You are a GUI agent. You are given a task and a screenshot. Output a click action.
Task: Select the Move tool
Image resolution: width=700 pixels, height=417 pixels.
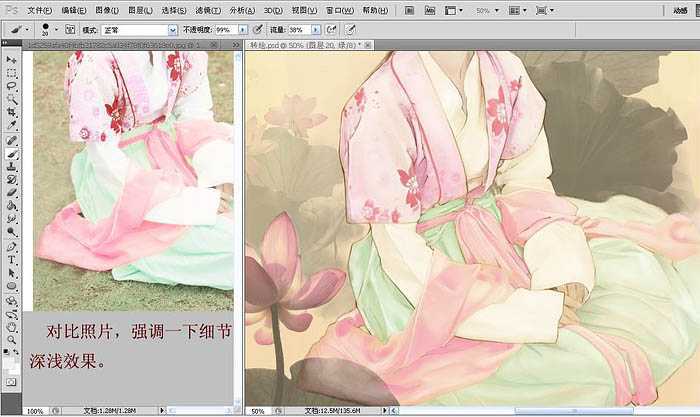pyautogui.click(x=12, y=60)
